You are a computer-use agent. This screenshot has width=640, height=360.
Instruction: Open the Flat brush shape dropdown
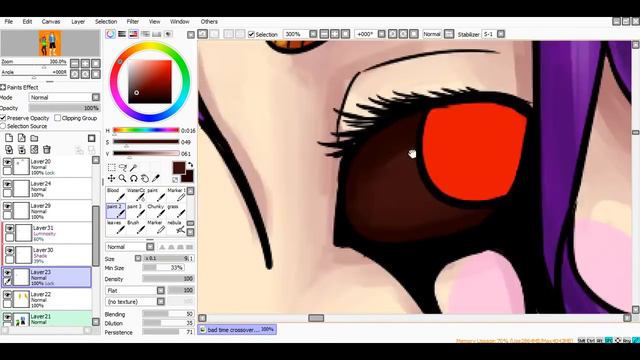[x=135, y=290]
